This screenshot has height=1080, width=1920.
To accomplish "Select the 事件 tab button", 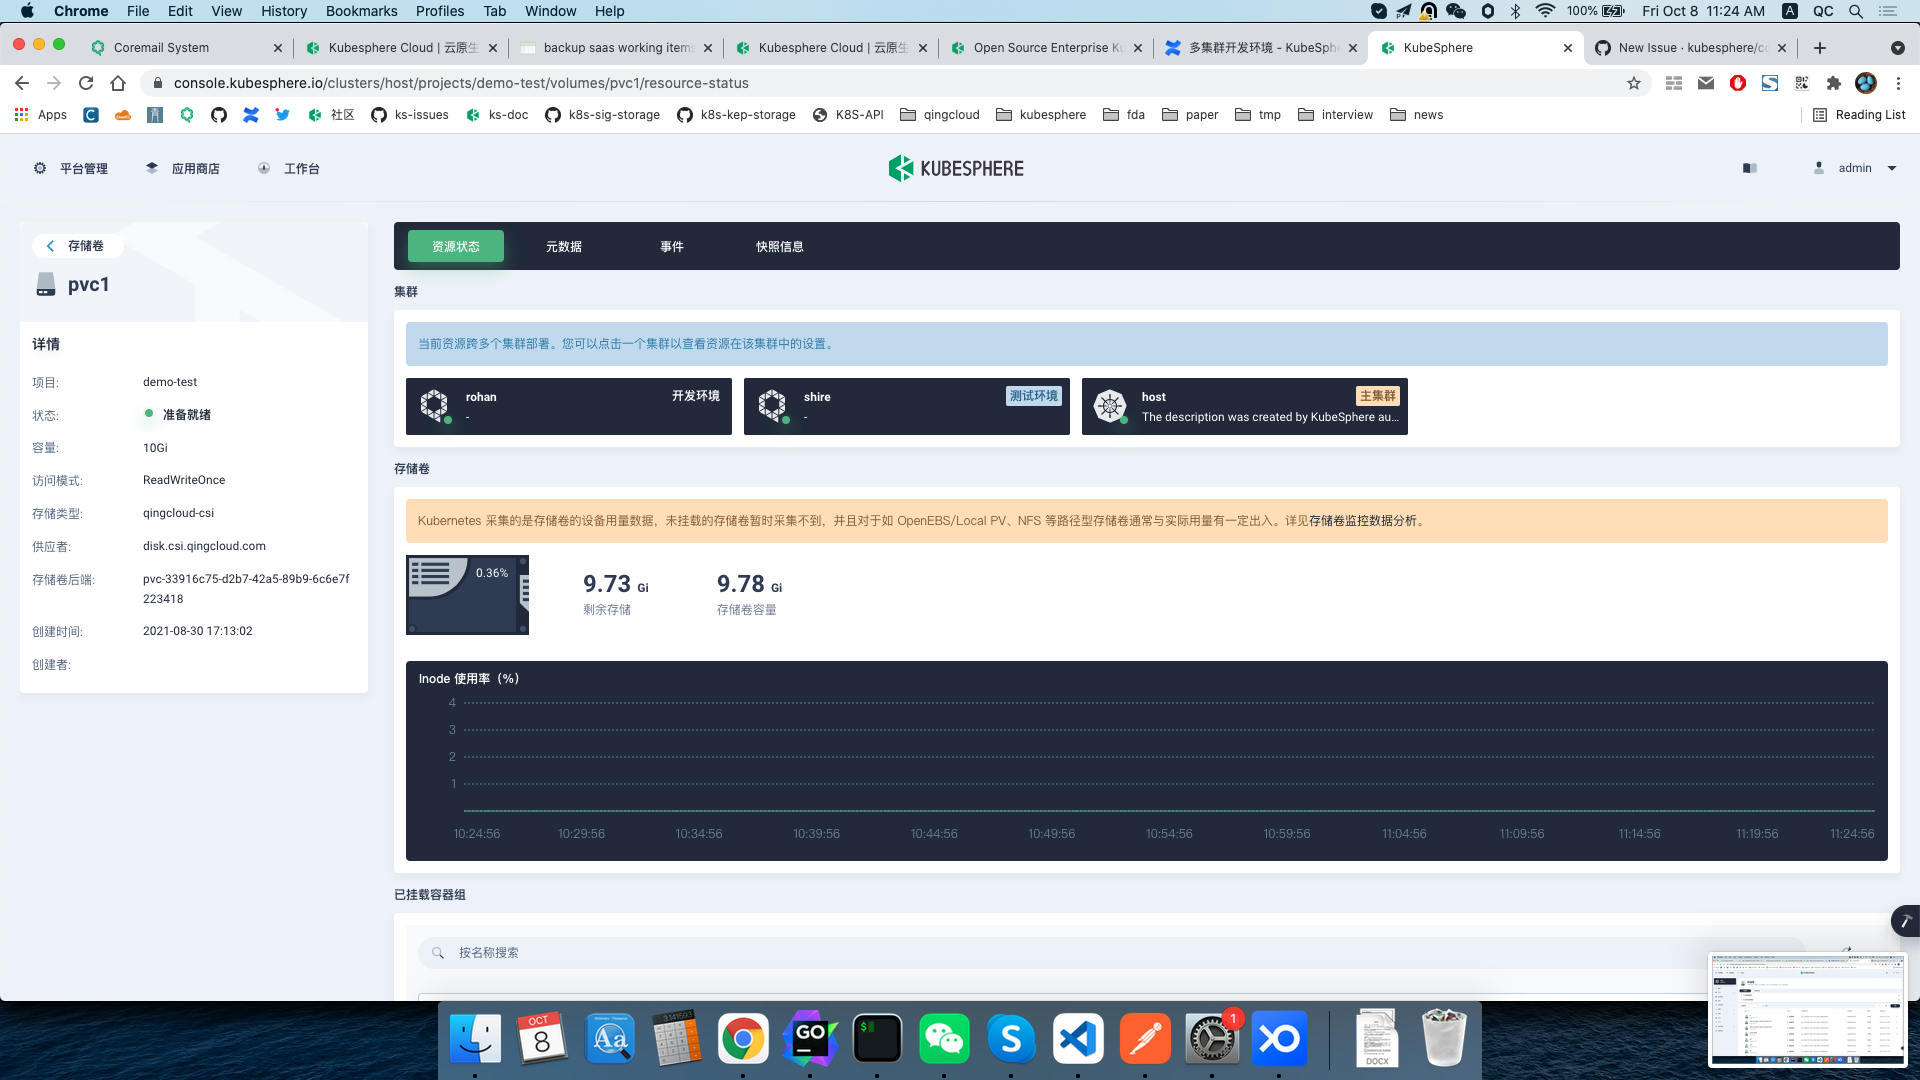I will pos(671,246).
